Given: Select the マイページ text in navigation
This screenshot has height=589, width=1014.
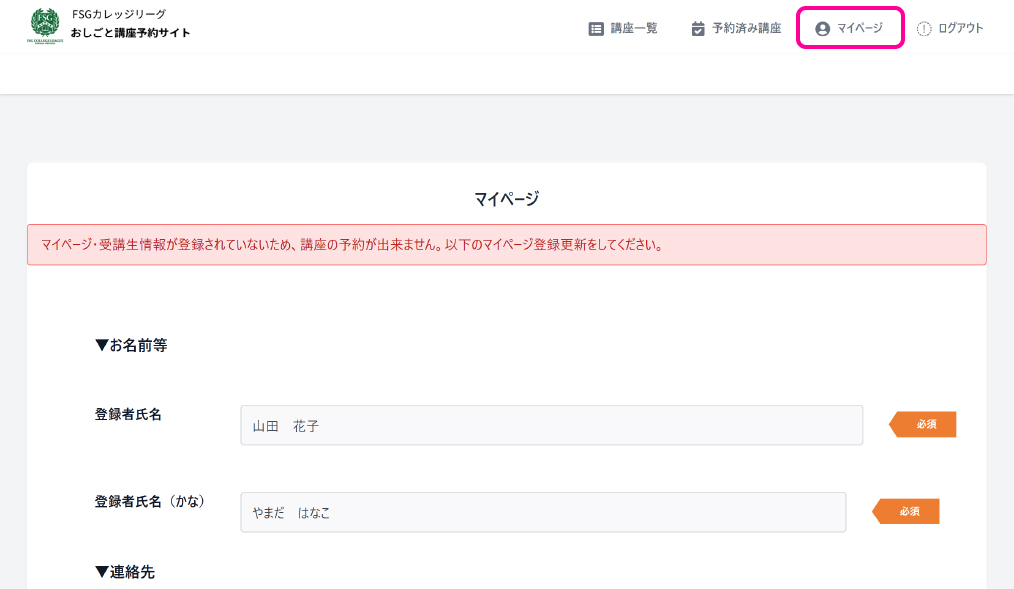Looking at the screenshot, I should point(860,29).
